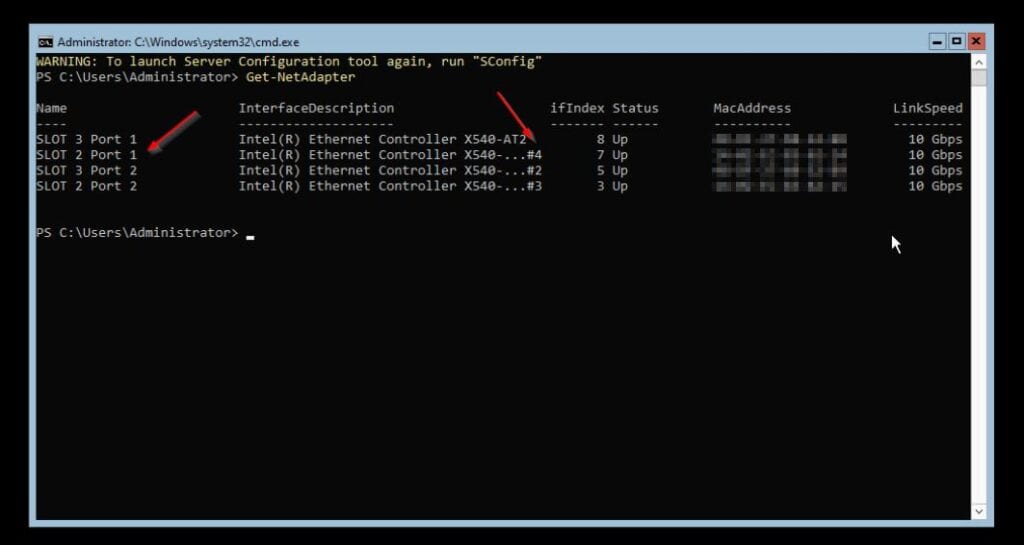Maximize the cmd.exe window

pos(957,42)
